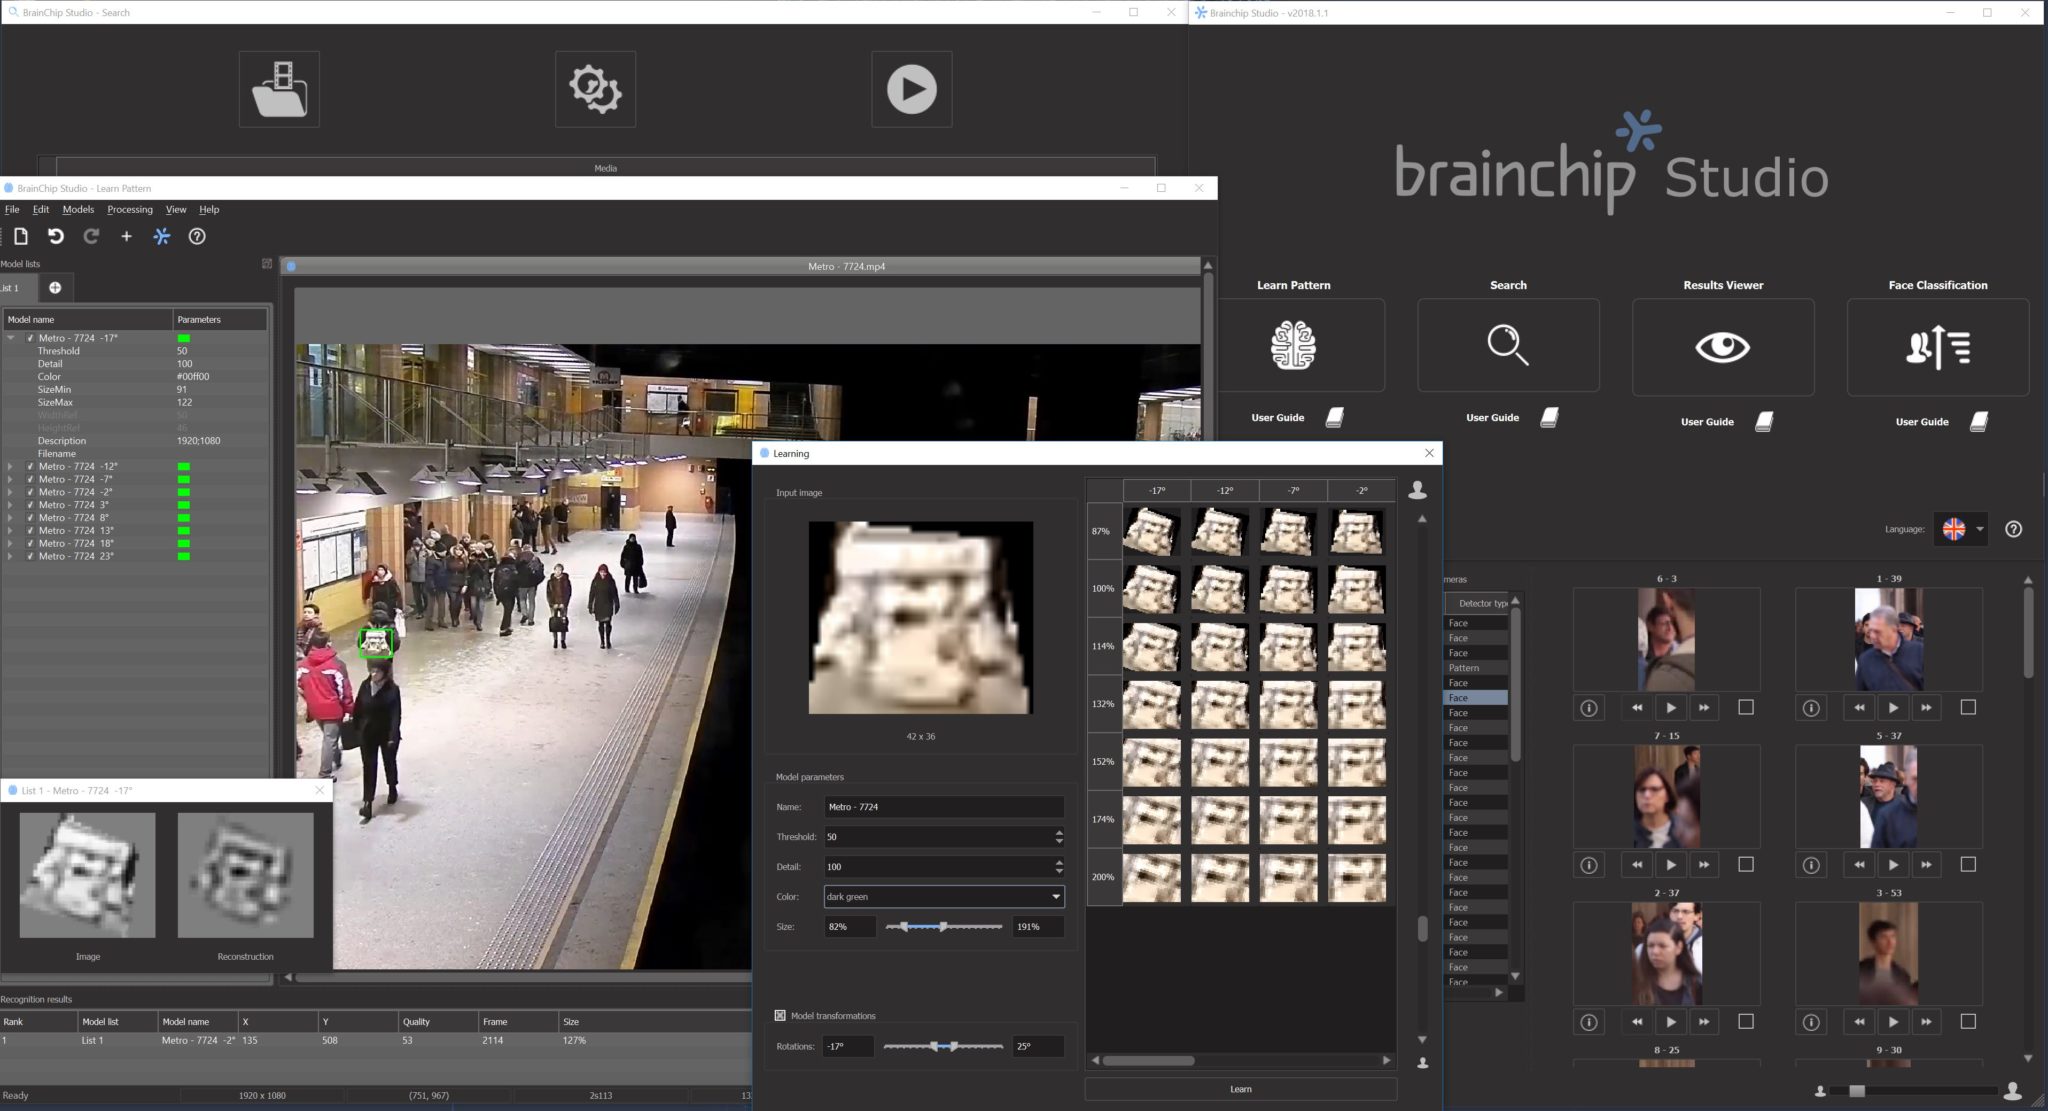Click large person icon in Learning dialog
Image resolution: width=2048 pixels, height=1111 pixels.
(x=1417, y=490)
